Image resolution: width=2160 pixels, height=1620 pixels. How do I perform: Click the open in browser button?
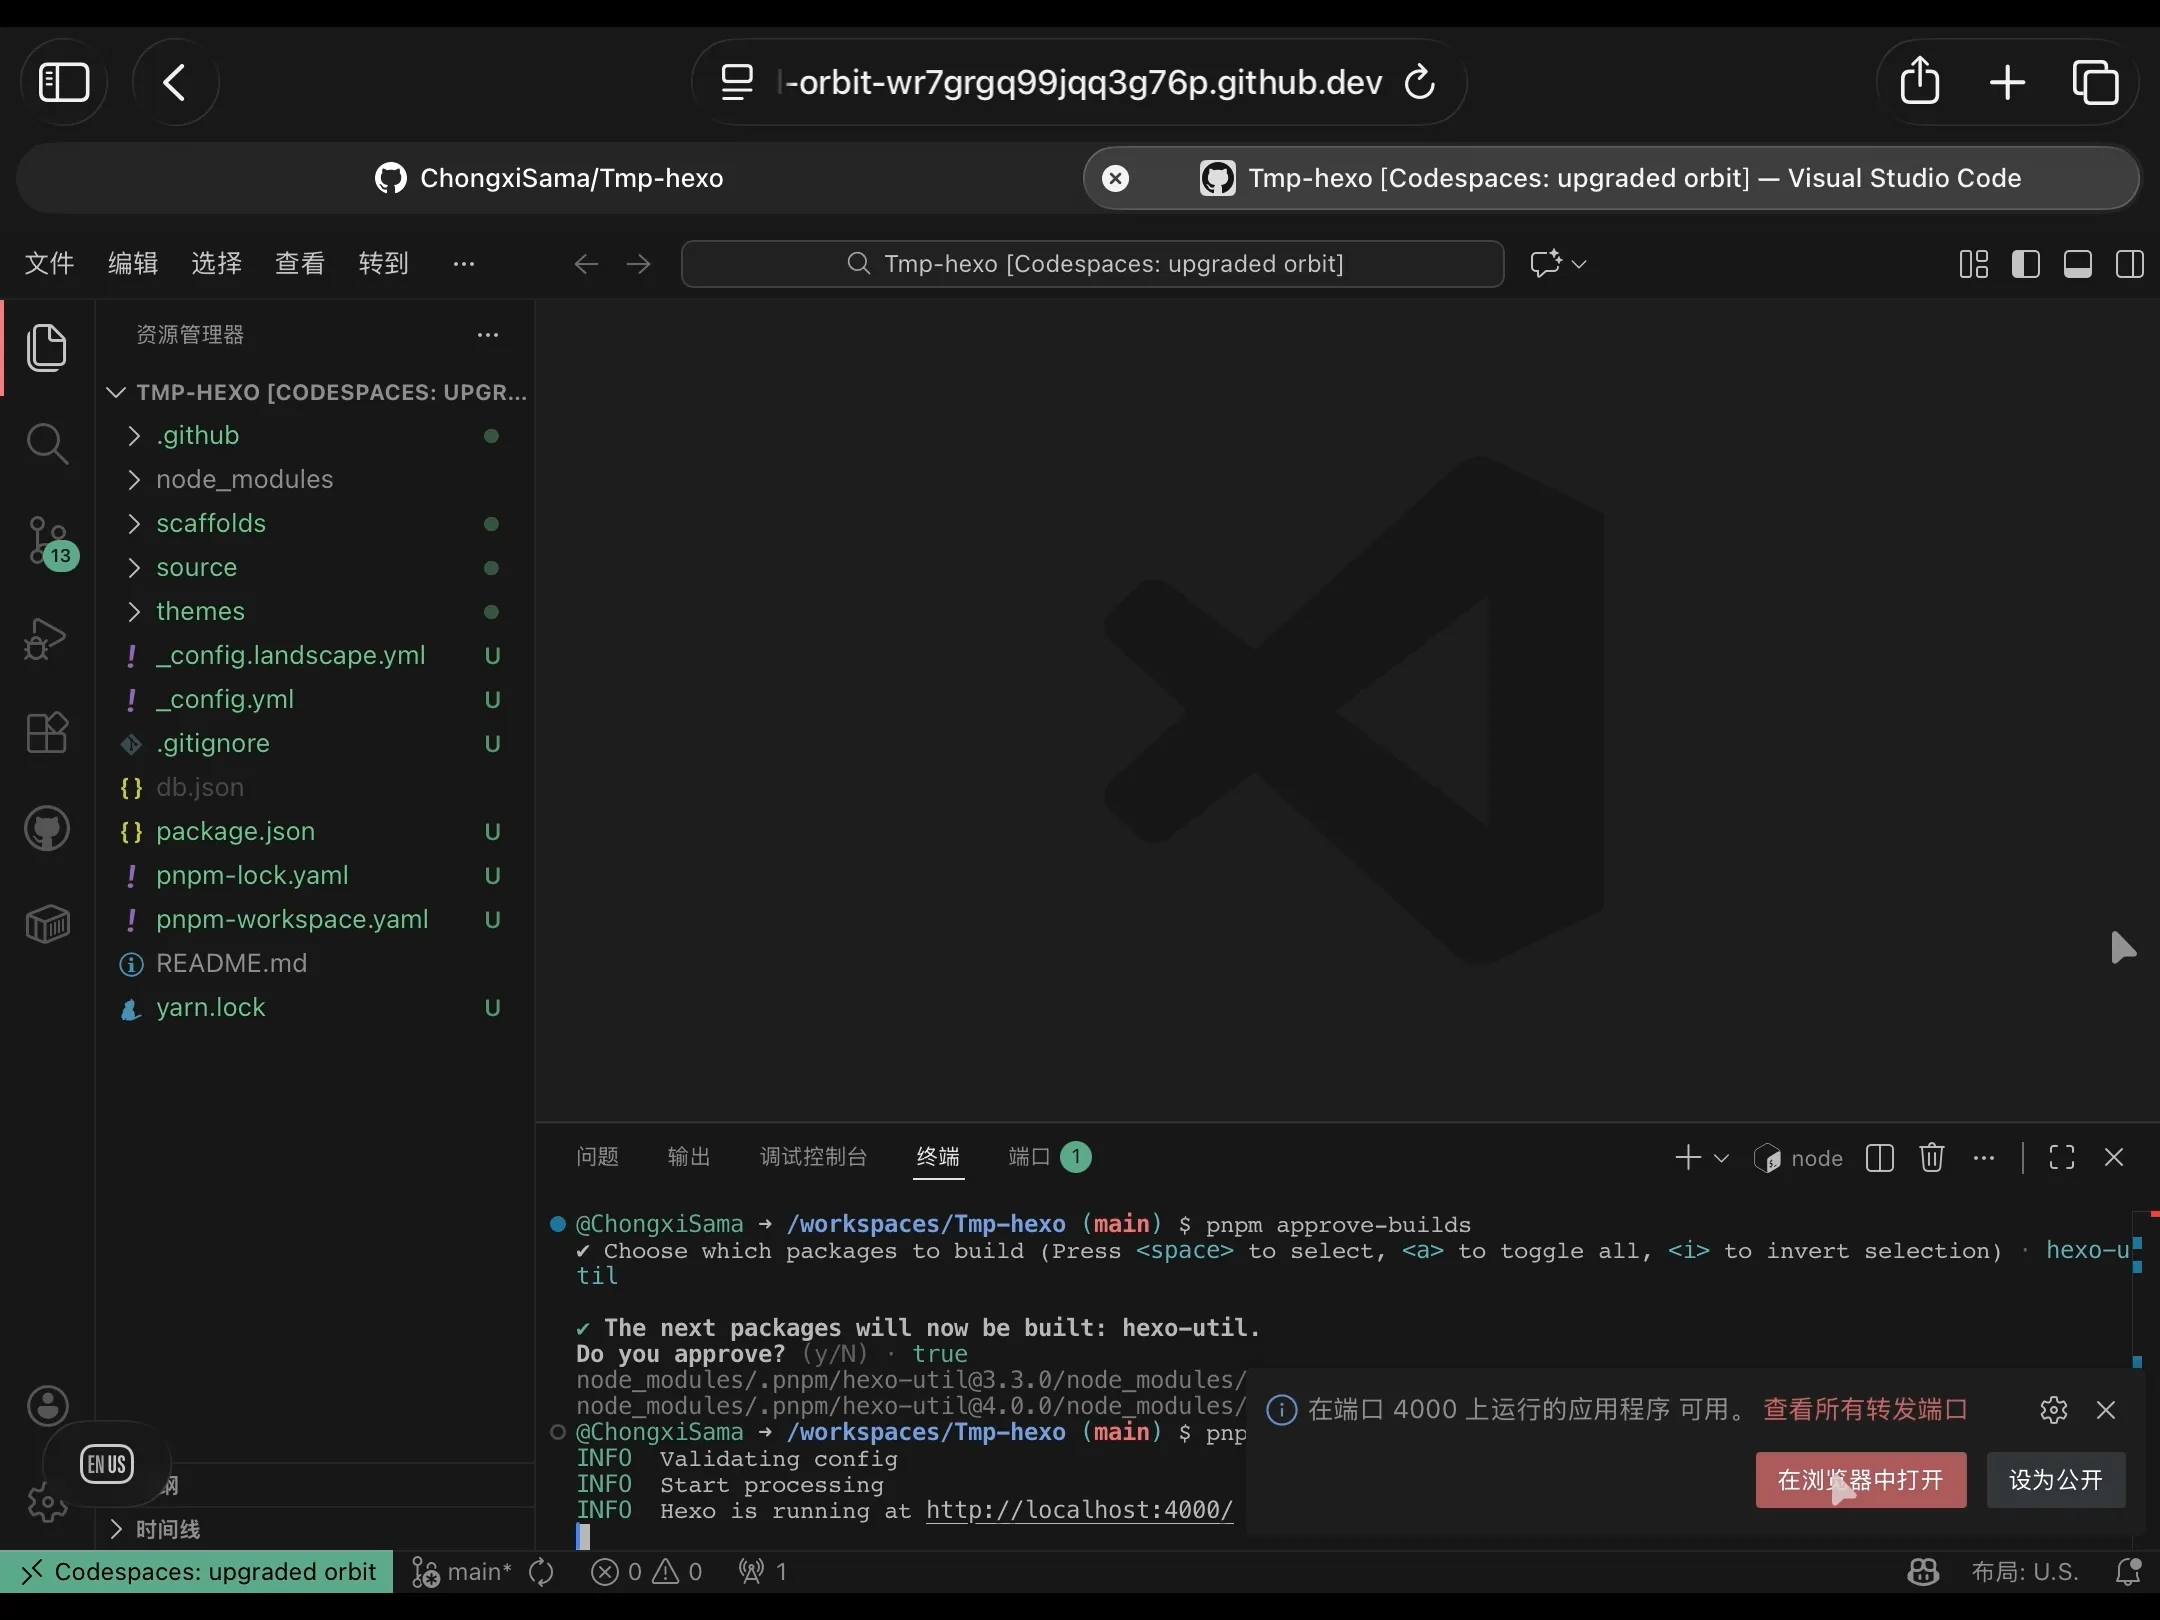coord(1860,1480)
